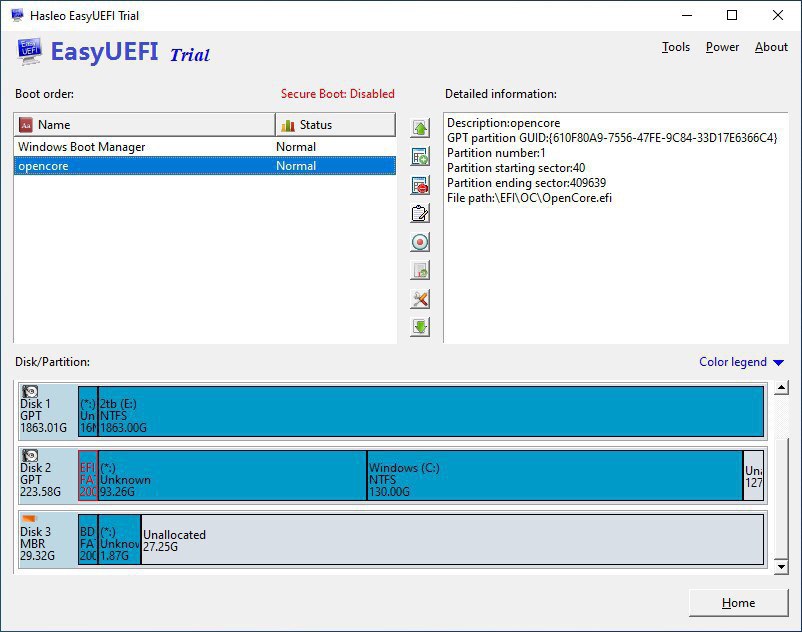Click the one-time boot record icon
802x632 pixels.
pos(420,242)
